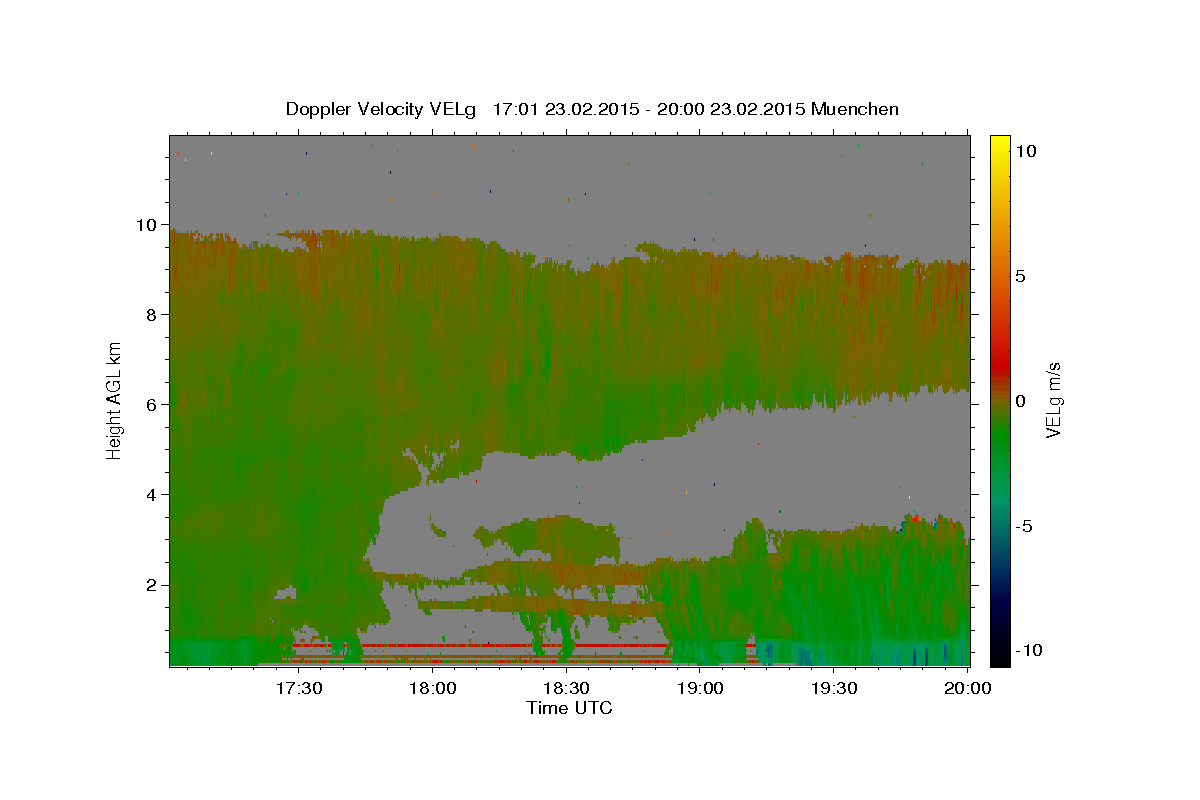This screenshot has width=1200, height=800.
Task: Click the end date 20:00 23.02.2015 in title
Action: 732,109
